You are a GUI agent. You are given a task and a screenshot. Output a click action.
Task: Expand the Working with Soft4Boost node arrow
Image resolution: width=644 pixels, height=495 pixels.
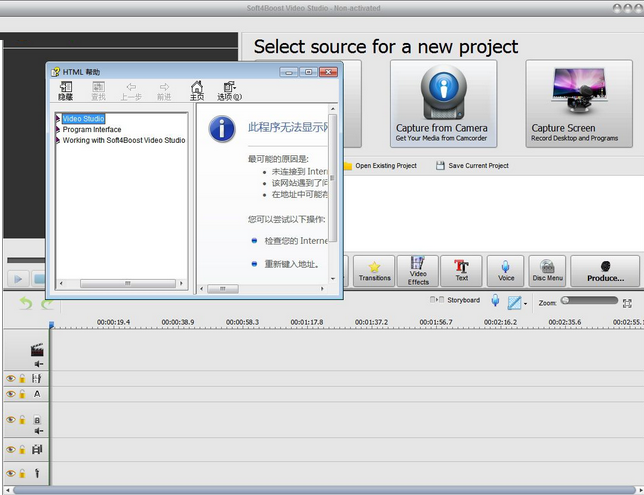click(58, 140)
